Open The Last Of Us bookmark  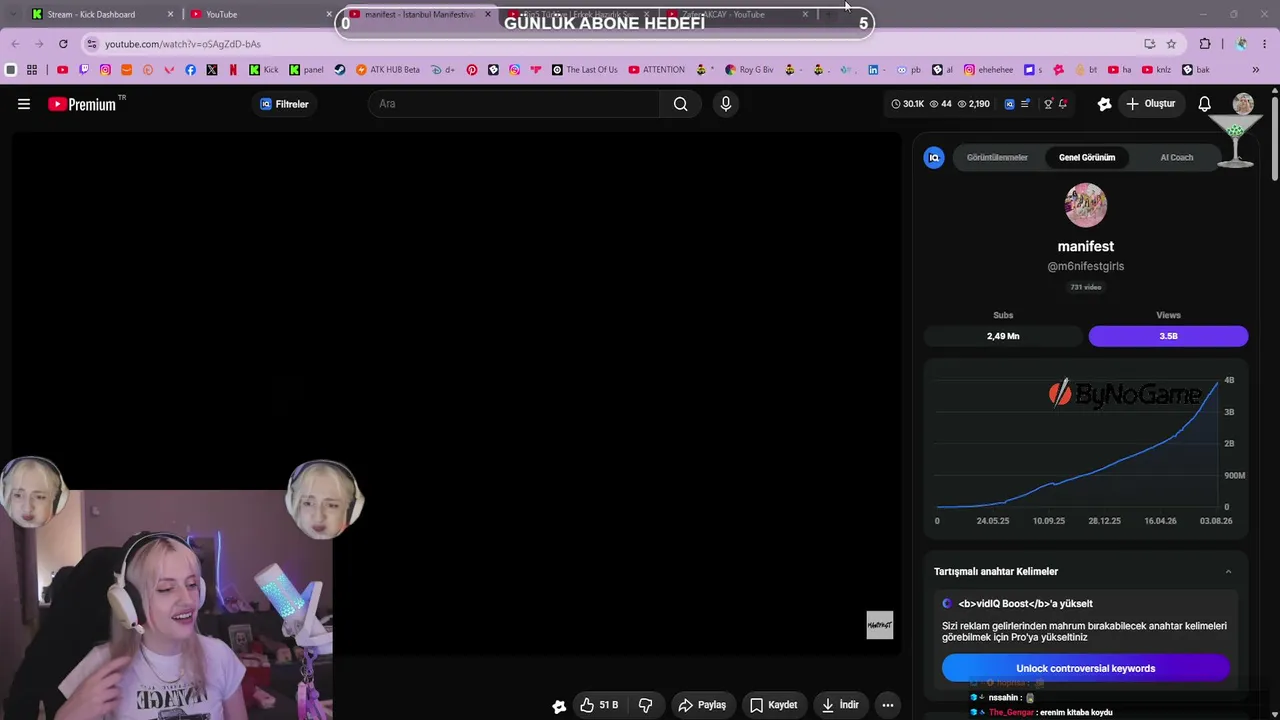point(584,70)
